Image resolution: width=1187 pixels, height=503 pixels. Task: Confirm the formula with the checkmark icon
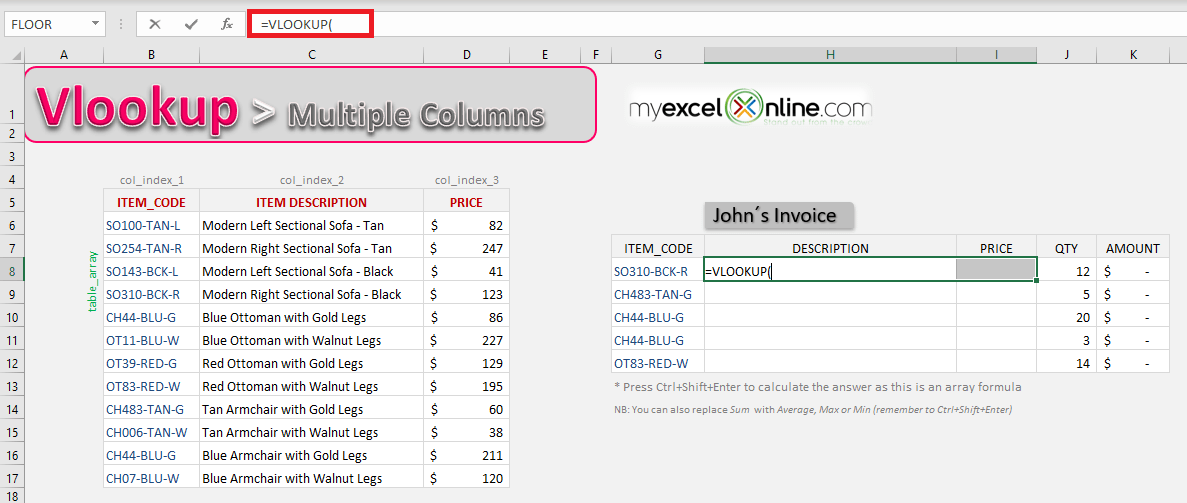[x=191, y=24]
